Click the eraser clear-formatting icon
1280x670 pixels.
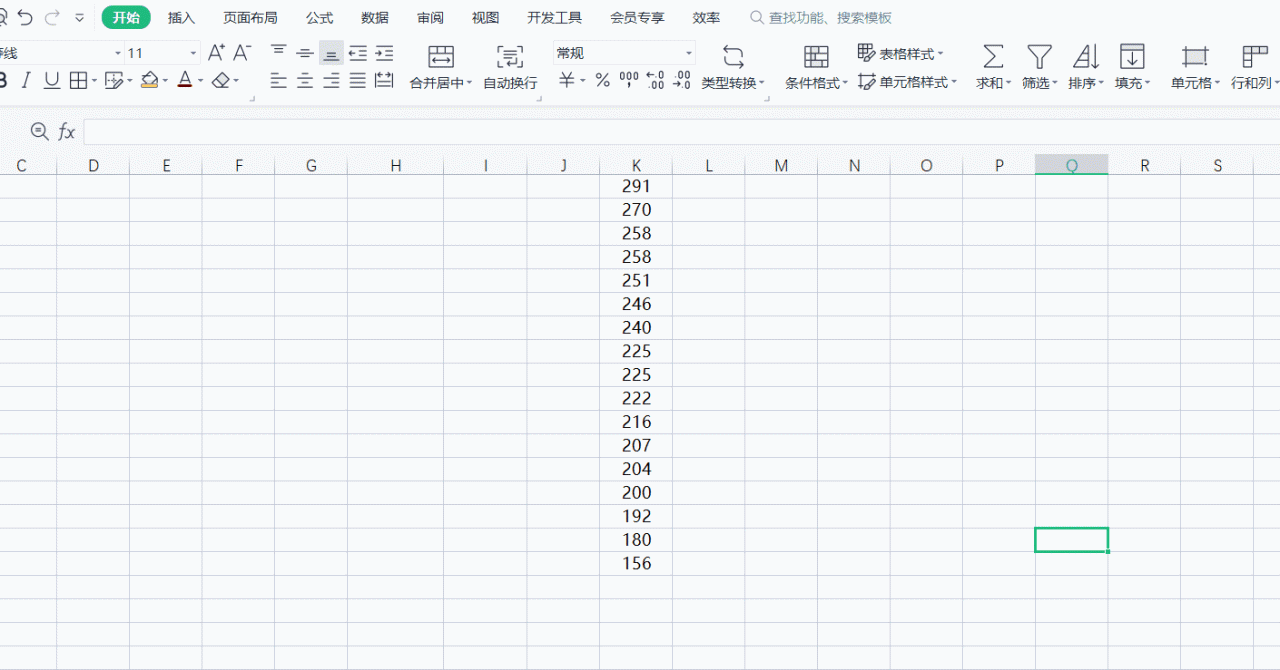221,81
